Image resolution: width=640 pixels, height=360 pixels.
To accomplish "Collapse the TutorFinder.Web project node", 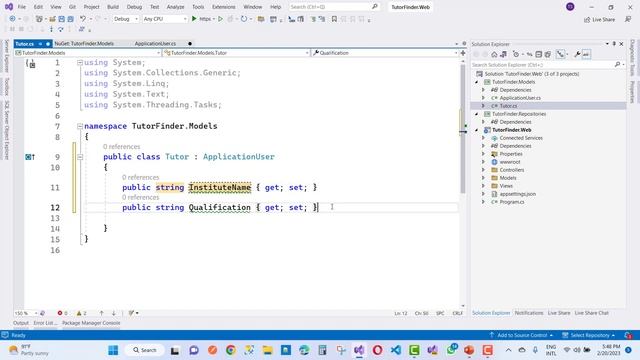I will (476, 130).
